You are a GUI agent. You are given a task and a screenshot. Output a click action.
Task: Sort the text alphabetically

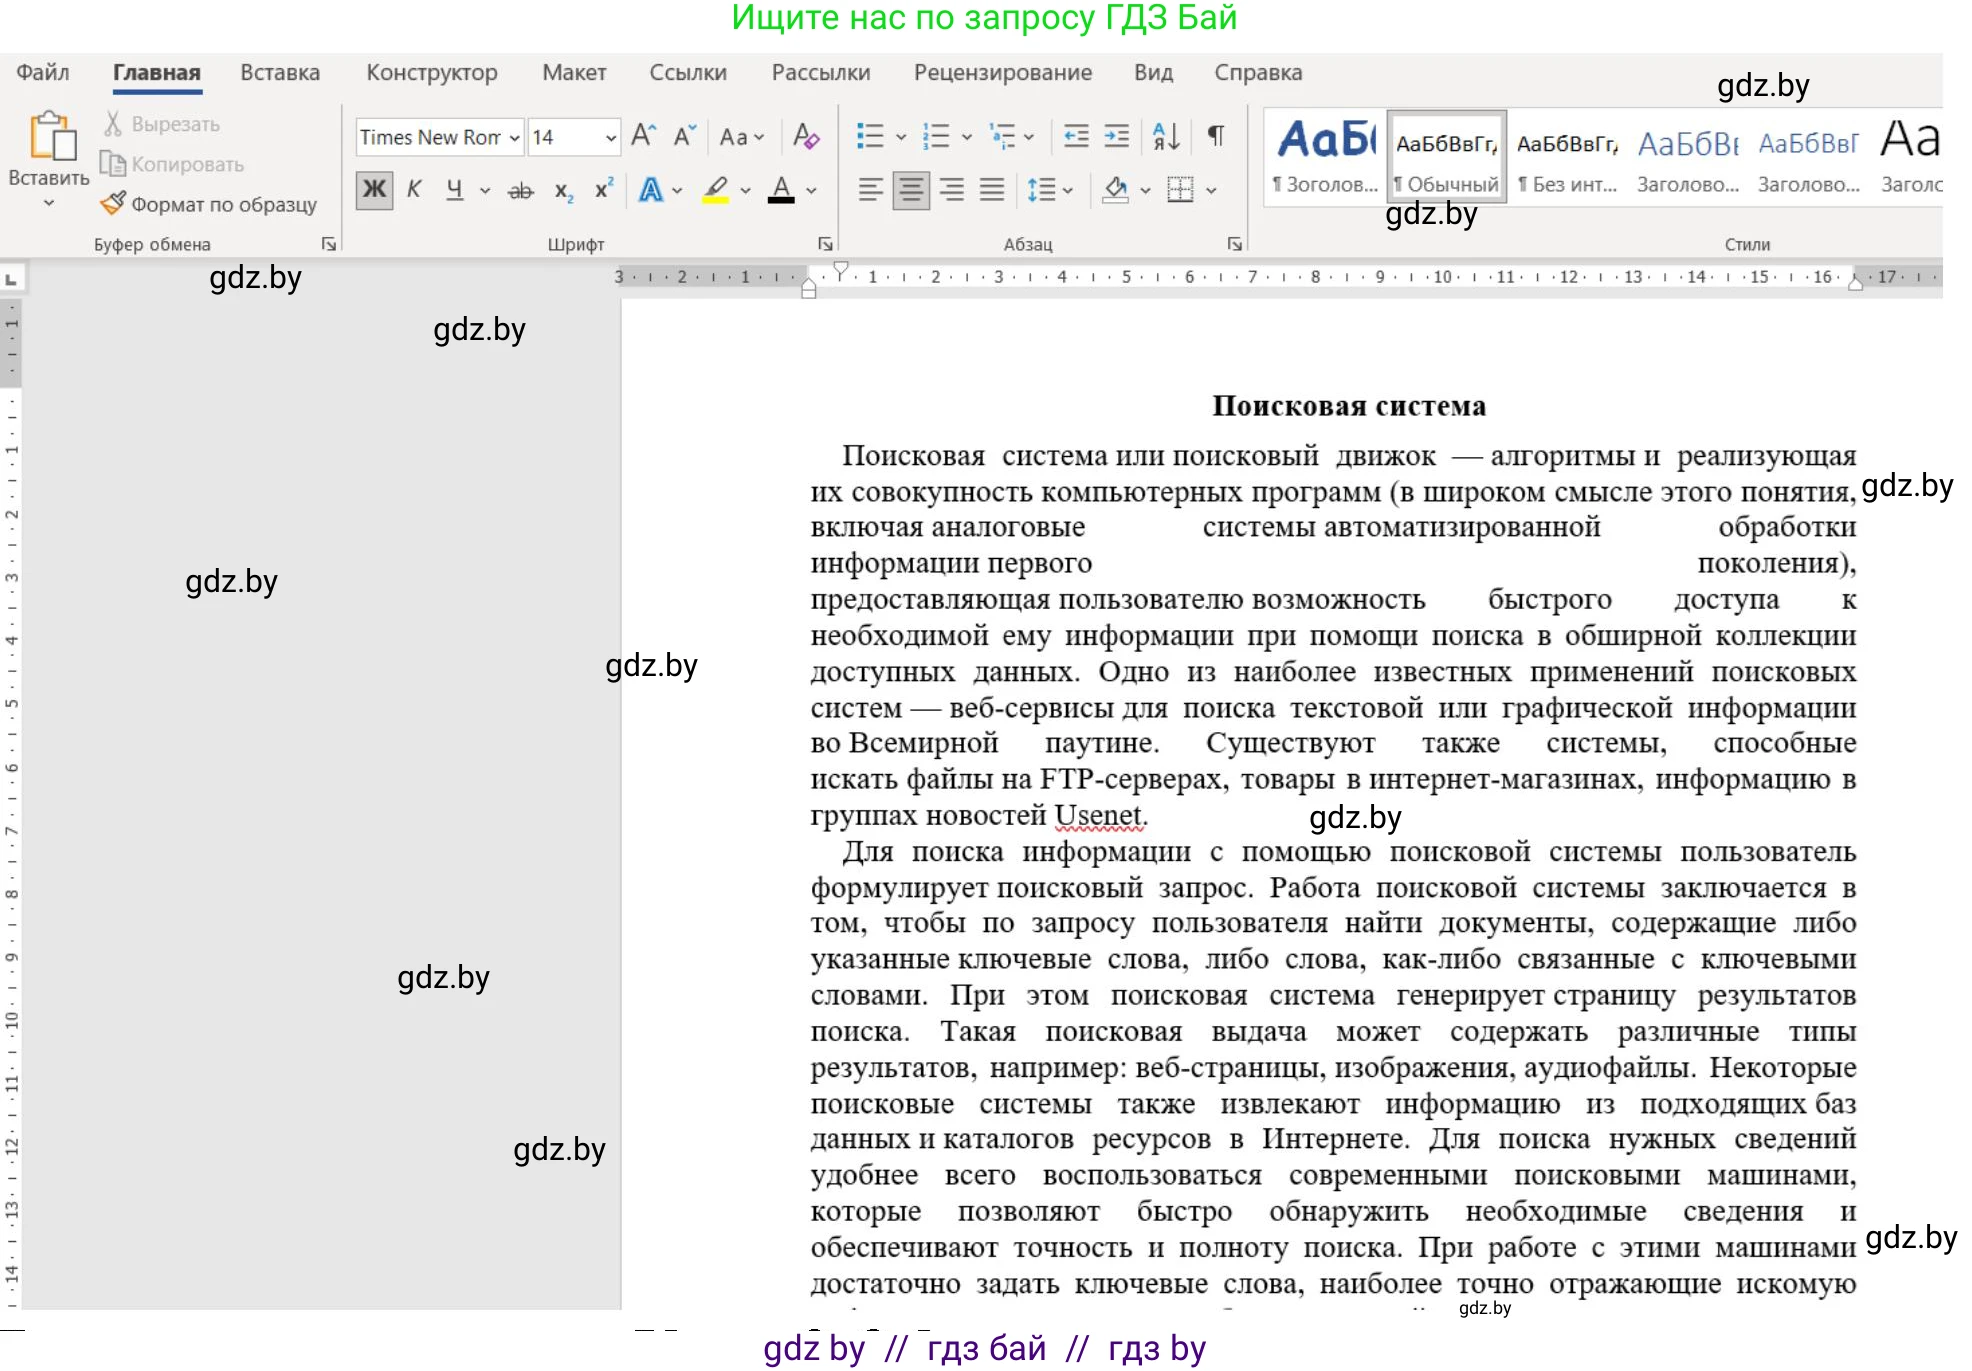coord(1166,137)
